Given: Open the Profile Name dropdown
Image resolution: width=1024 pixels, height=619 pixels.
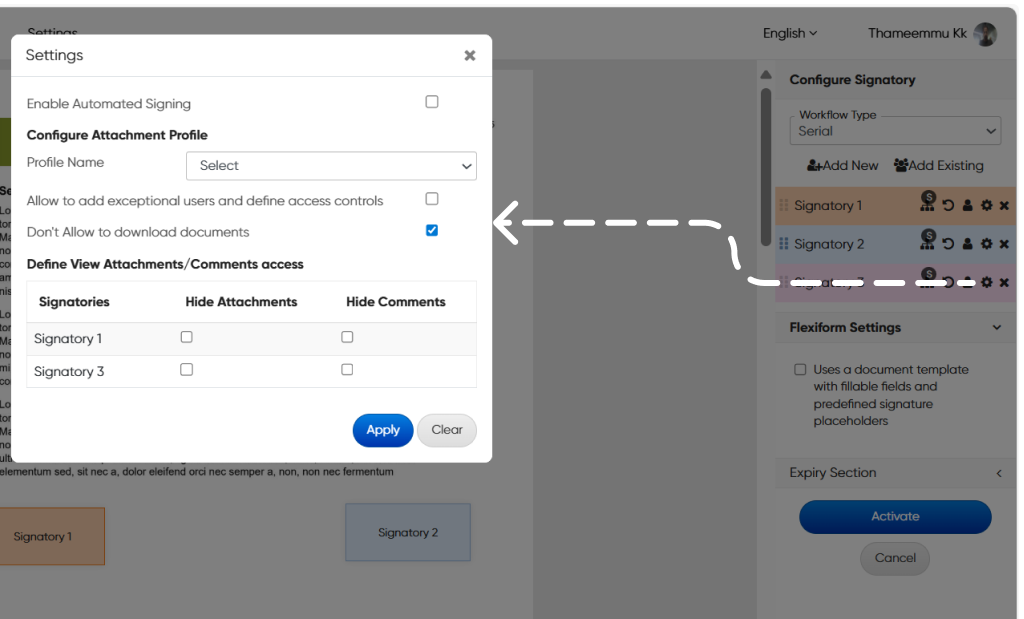Looking at the screenshot, I should 331,166.
